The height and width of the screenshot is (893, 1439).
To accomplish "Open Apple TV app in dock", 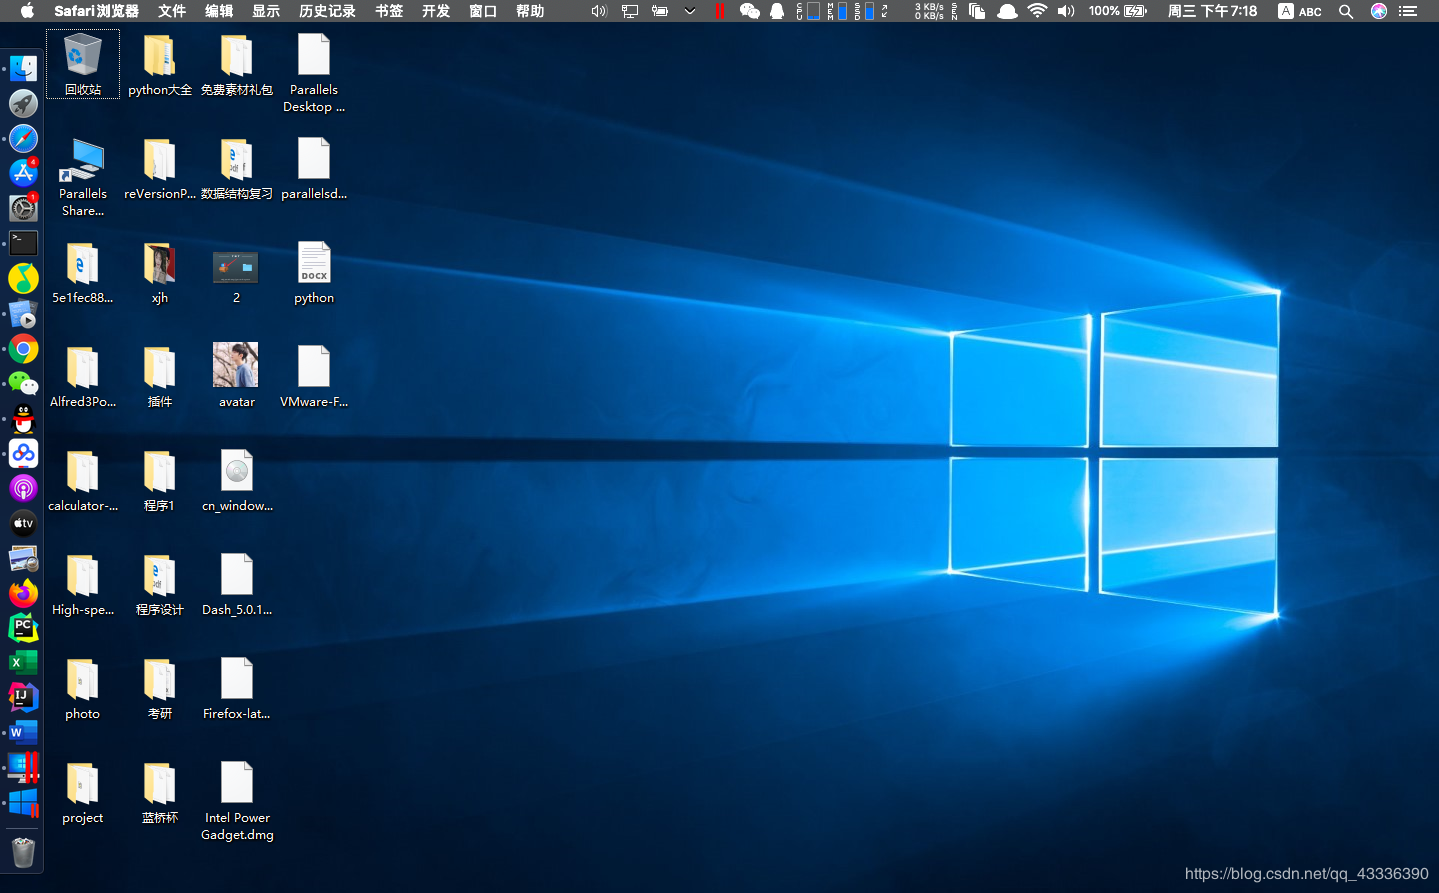I will [x=23, y=523].
